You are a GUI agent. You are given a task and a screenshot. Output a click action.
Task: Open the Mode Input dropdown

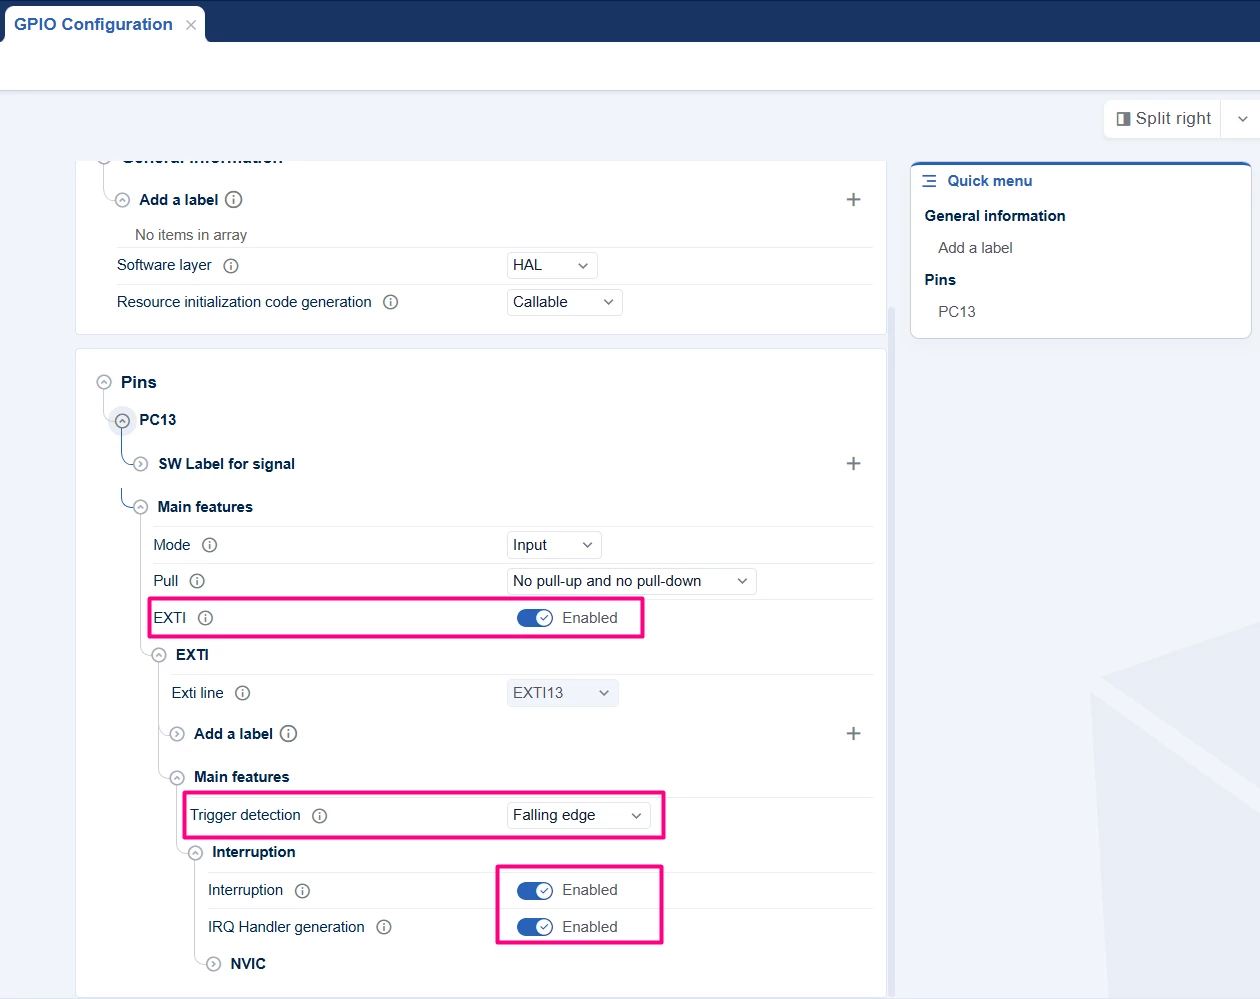554,545
